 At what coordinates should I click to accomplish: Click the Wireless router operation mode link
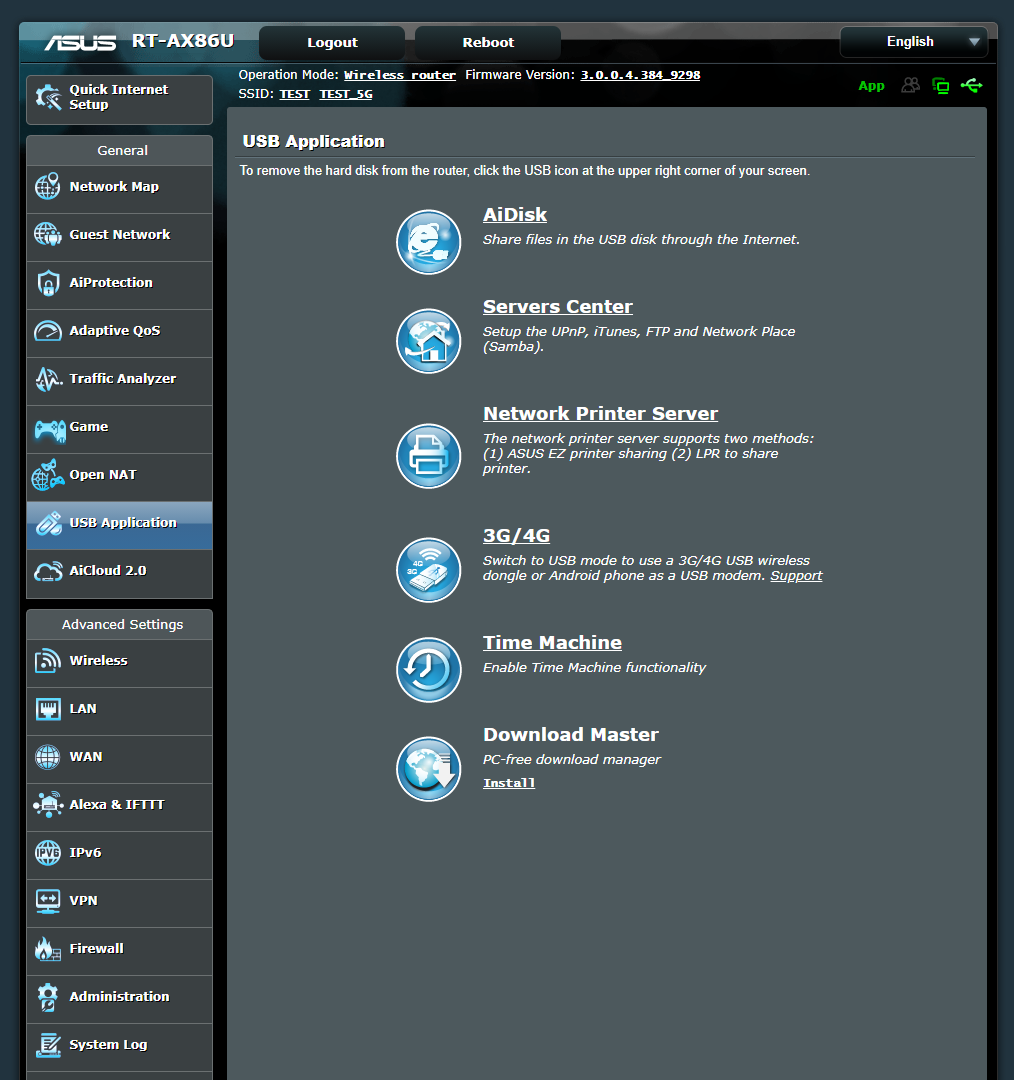coord(400,75)
